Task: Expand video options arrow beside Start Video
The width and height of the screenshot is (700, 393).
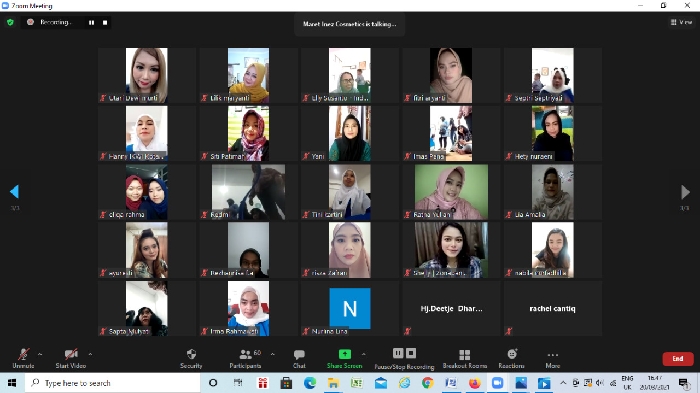Action: 90,354
